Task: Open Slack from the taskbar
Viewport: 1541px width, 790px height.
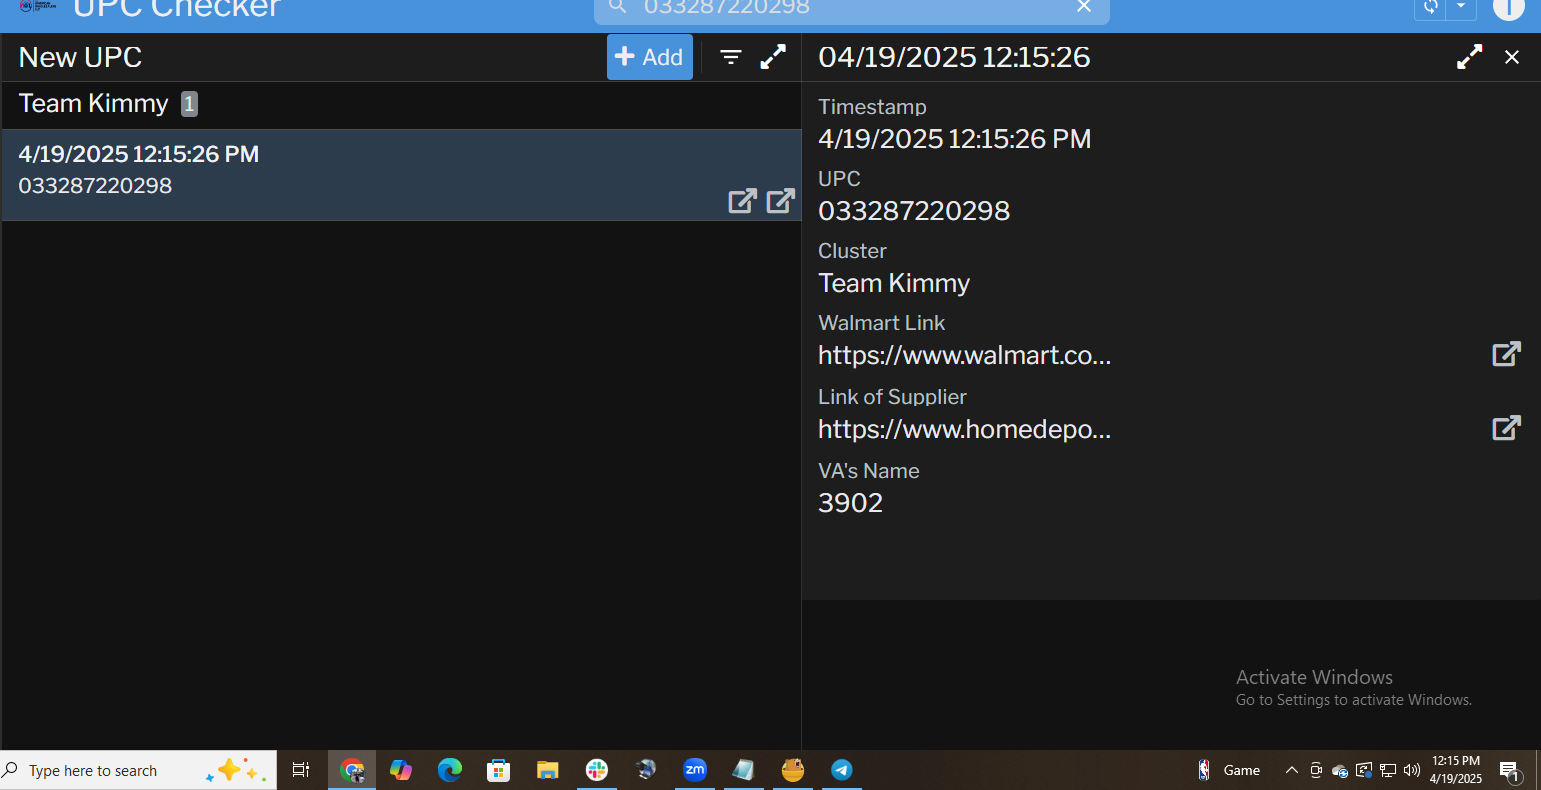Action: (x=597, y=770)
